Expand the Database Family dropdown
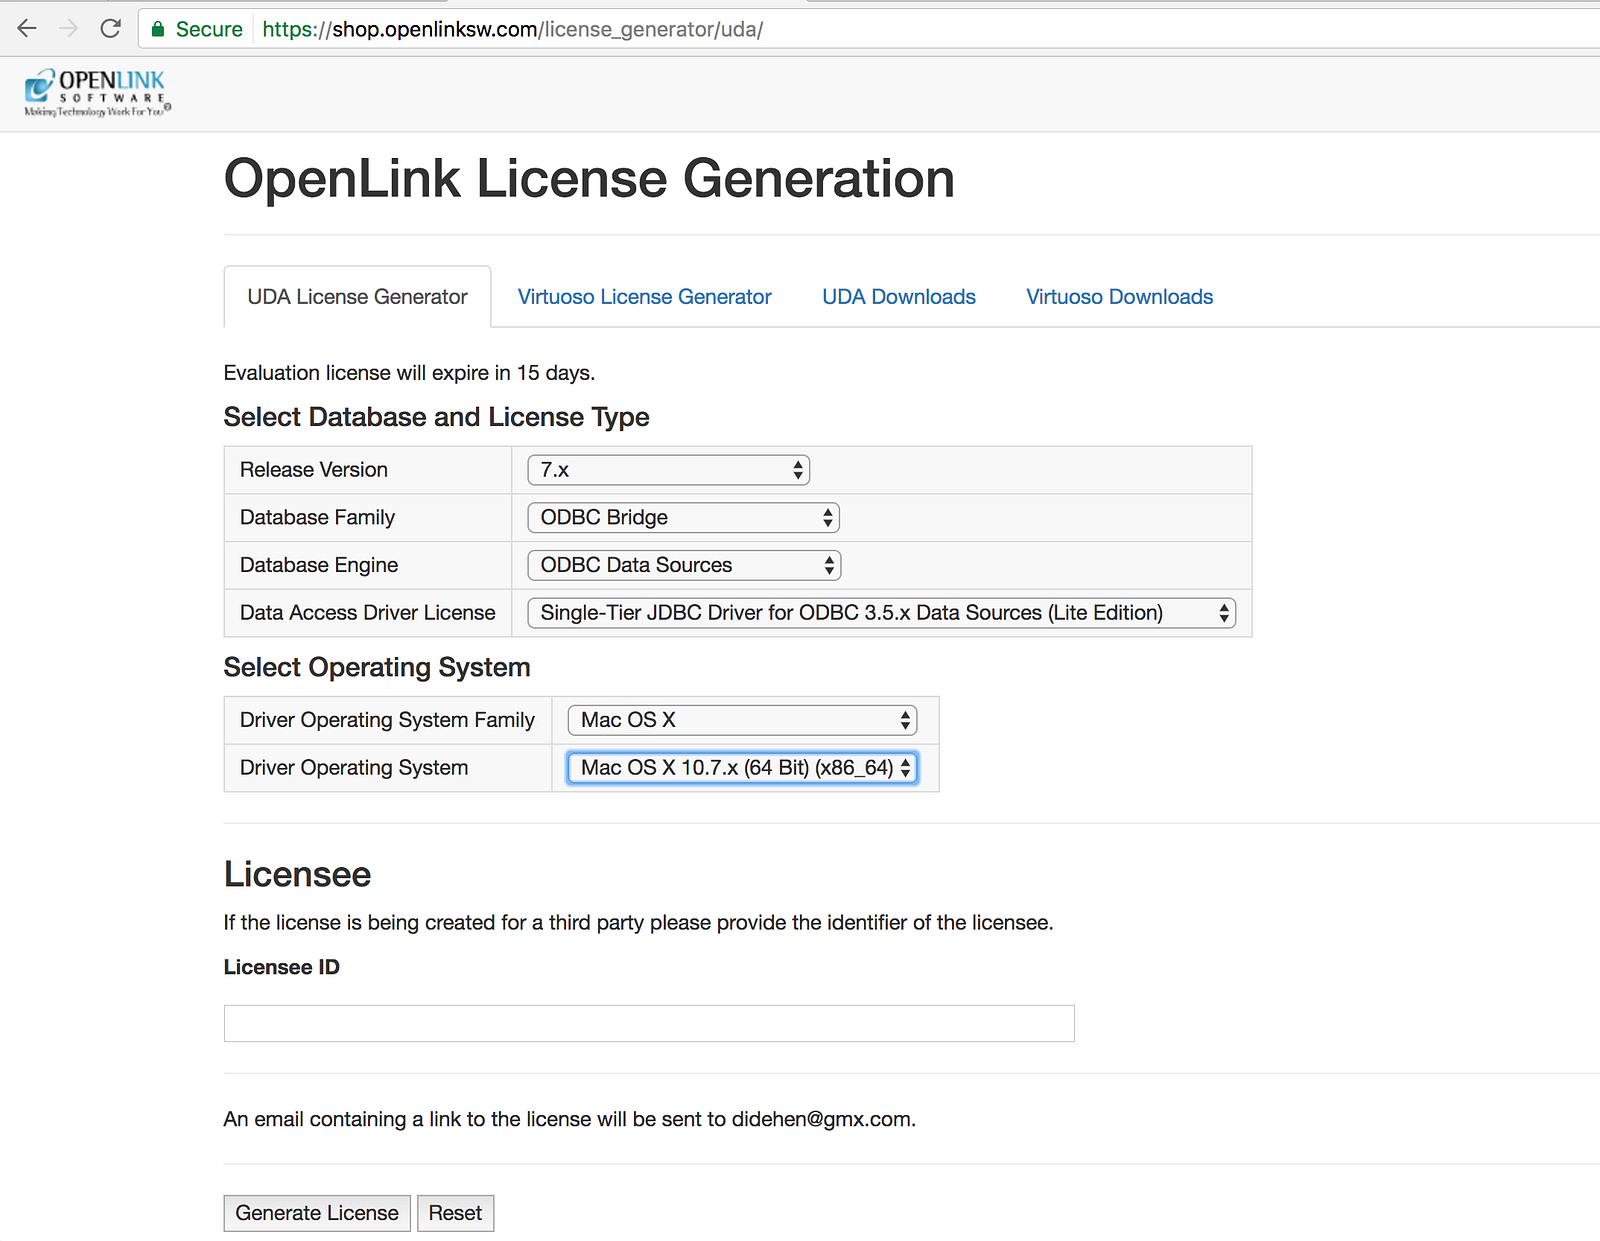This screenshot has height=1241, width=1600. (683, 518)
